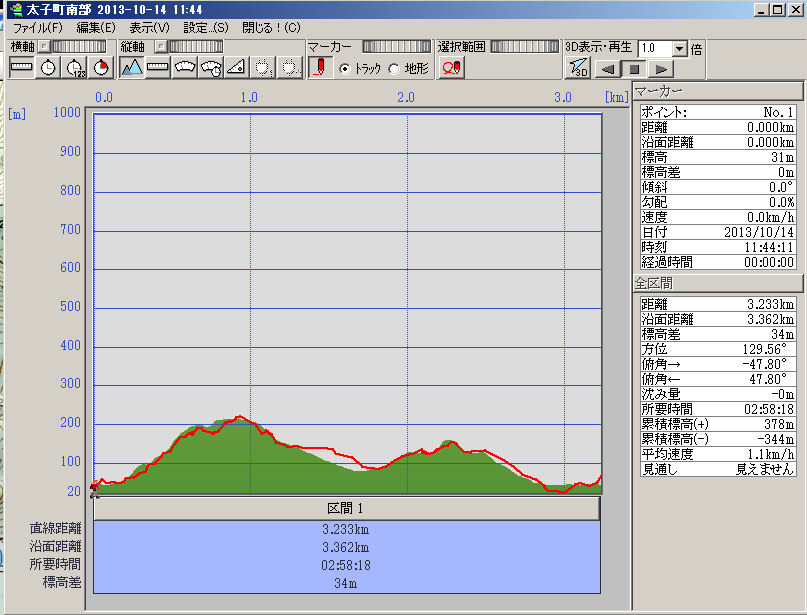Select the トラック radio button
Image resolution: width=807 pixels, height=615 pixels.
point(345,69)
